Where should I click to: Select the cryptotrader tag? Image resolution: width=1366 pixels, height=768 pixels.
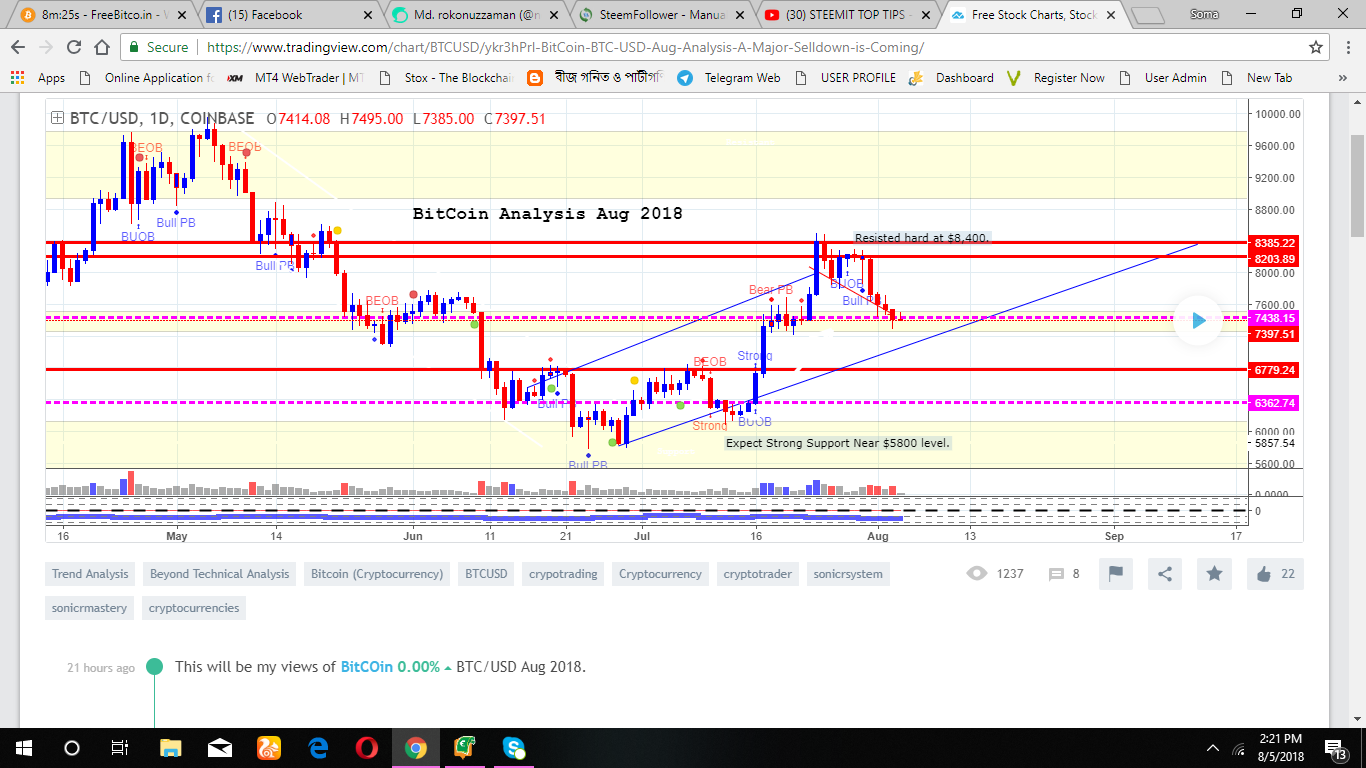pos(757,574)
